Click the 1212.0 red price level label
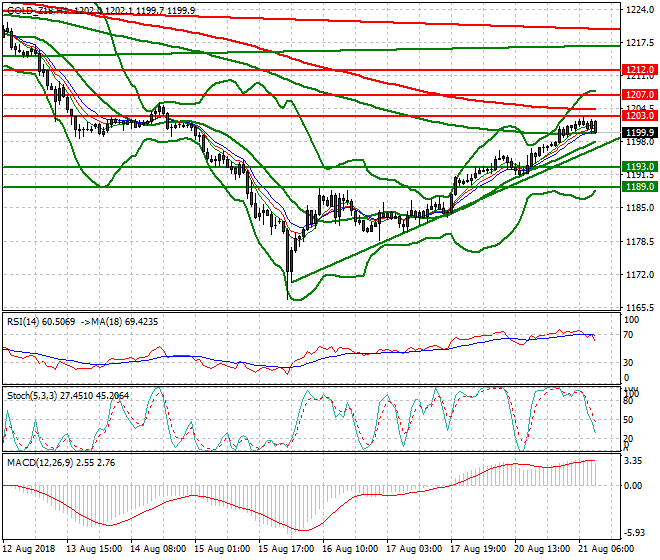 coord(639,69)
